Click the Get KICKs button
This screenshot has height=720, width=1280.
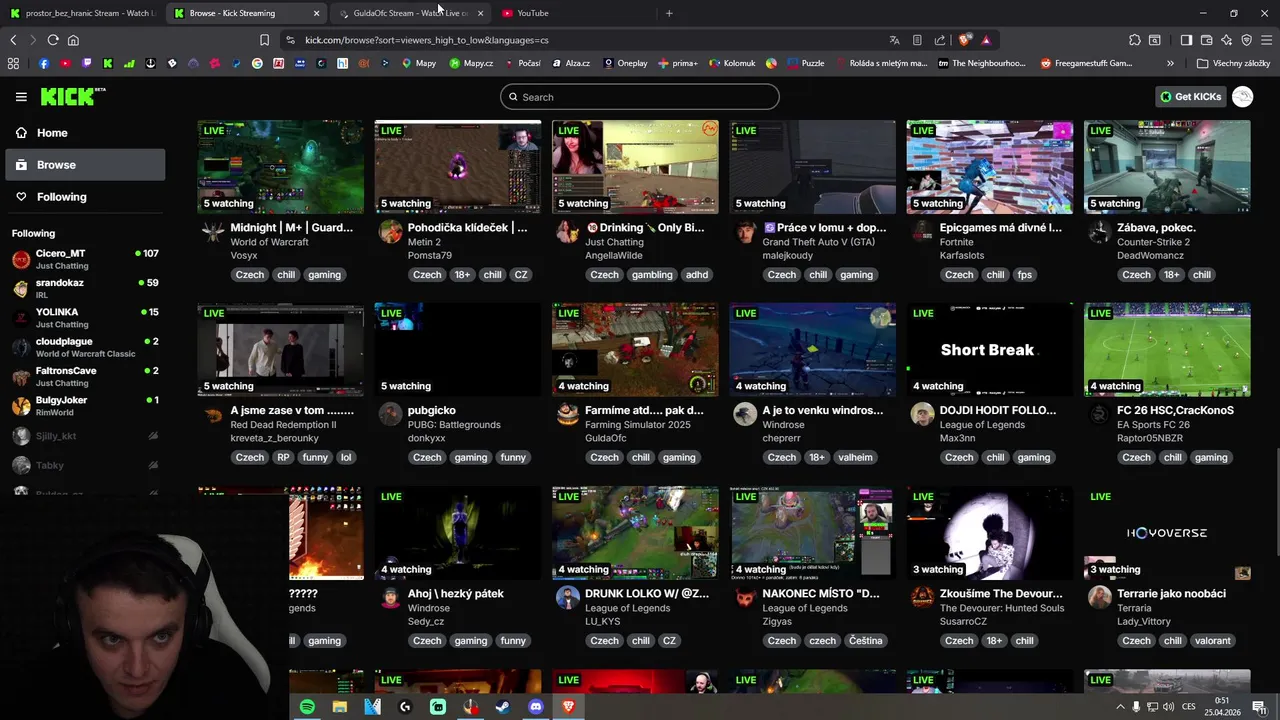point(1190,97)
